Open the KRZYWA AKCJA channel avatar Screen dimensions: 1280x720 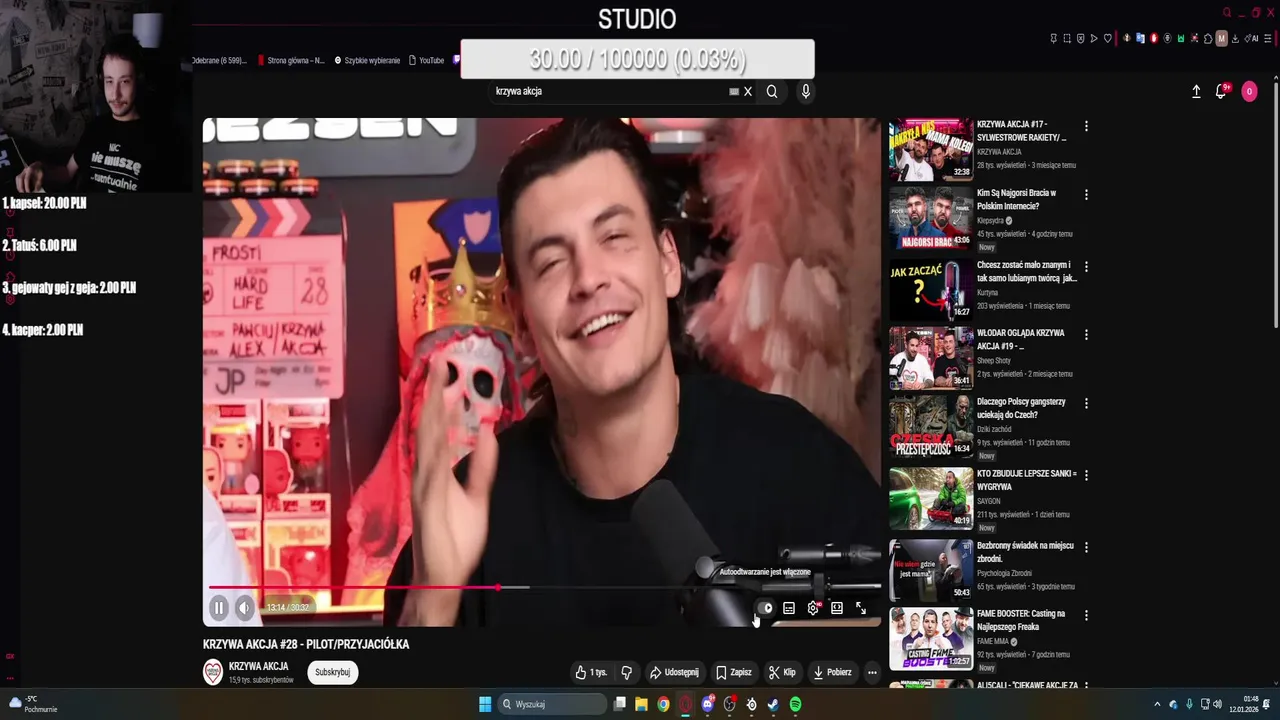tap(213, 672)
